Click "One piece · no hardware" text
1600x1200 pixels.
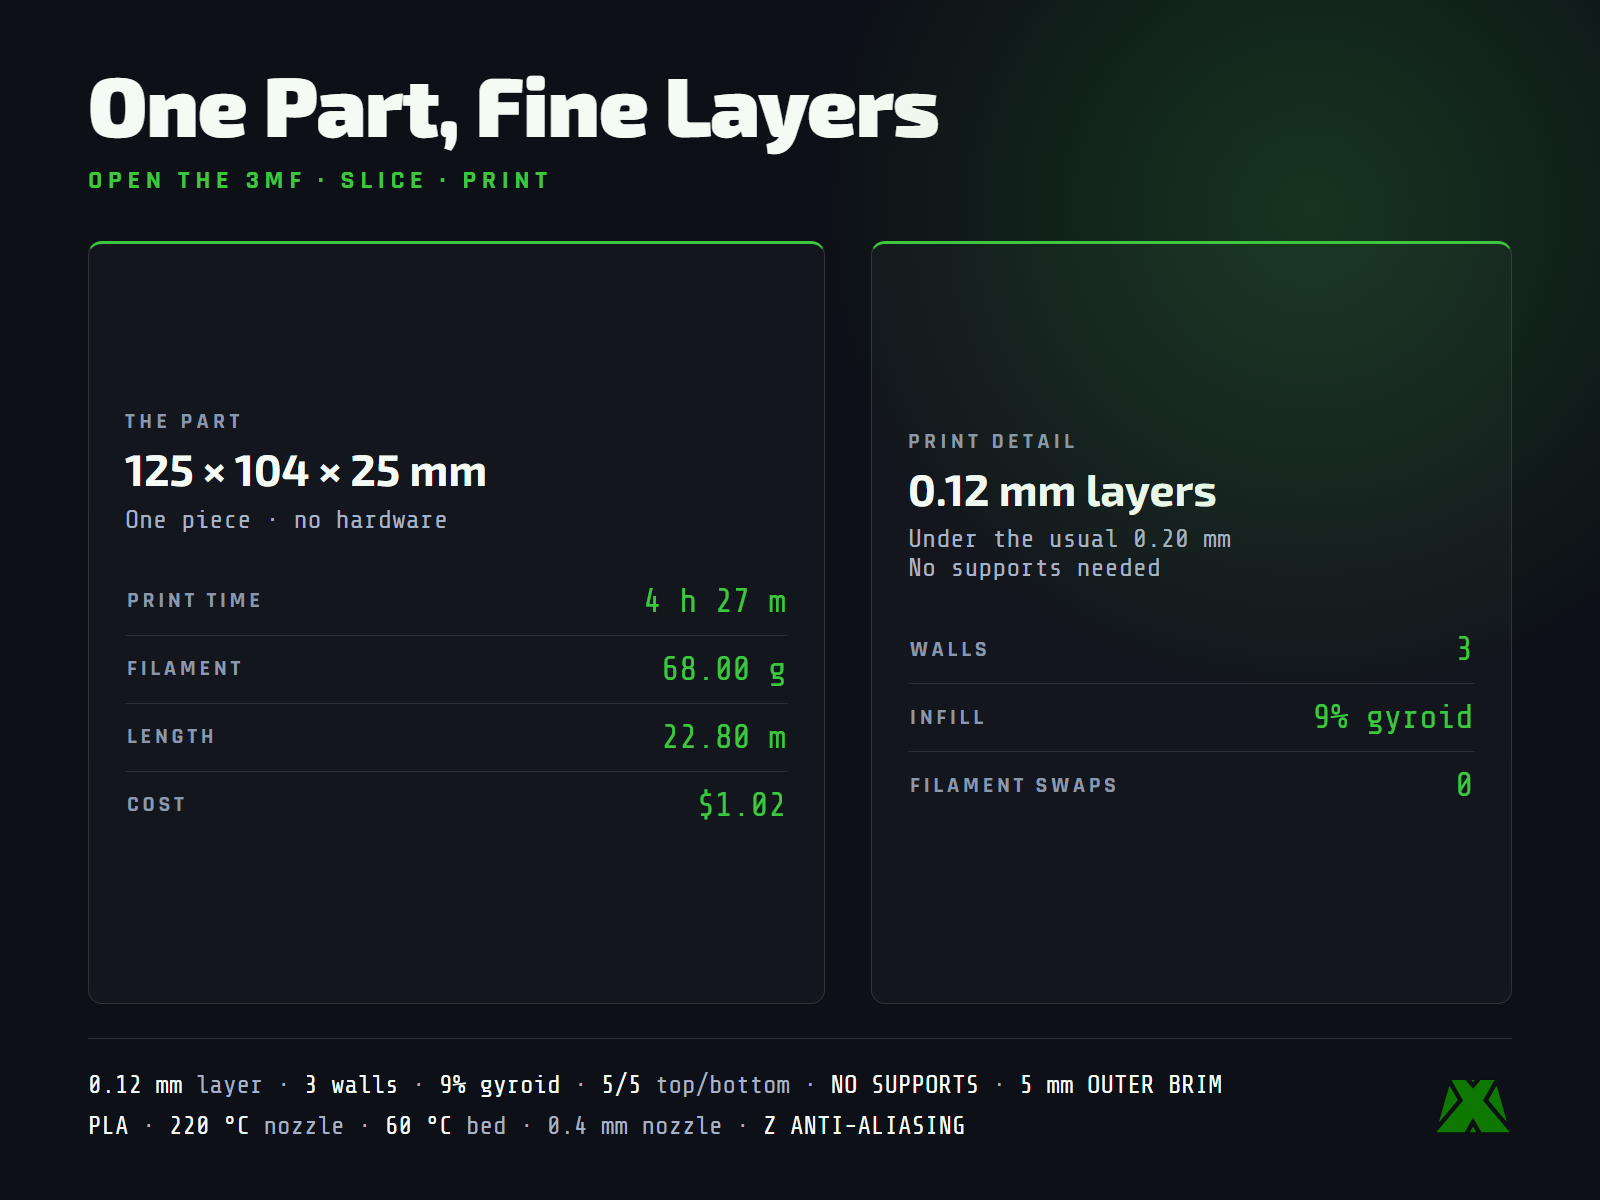(286, 520)
